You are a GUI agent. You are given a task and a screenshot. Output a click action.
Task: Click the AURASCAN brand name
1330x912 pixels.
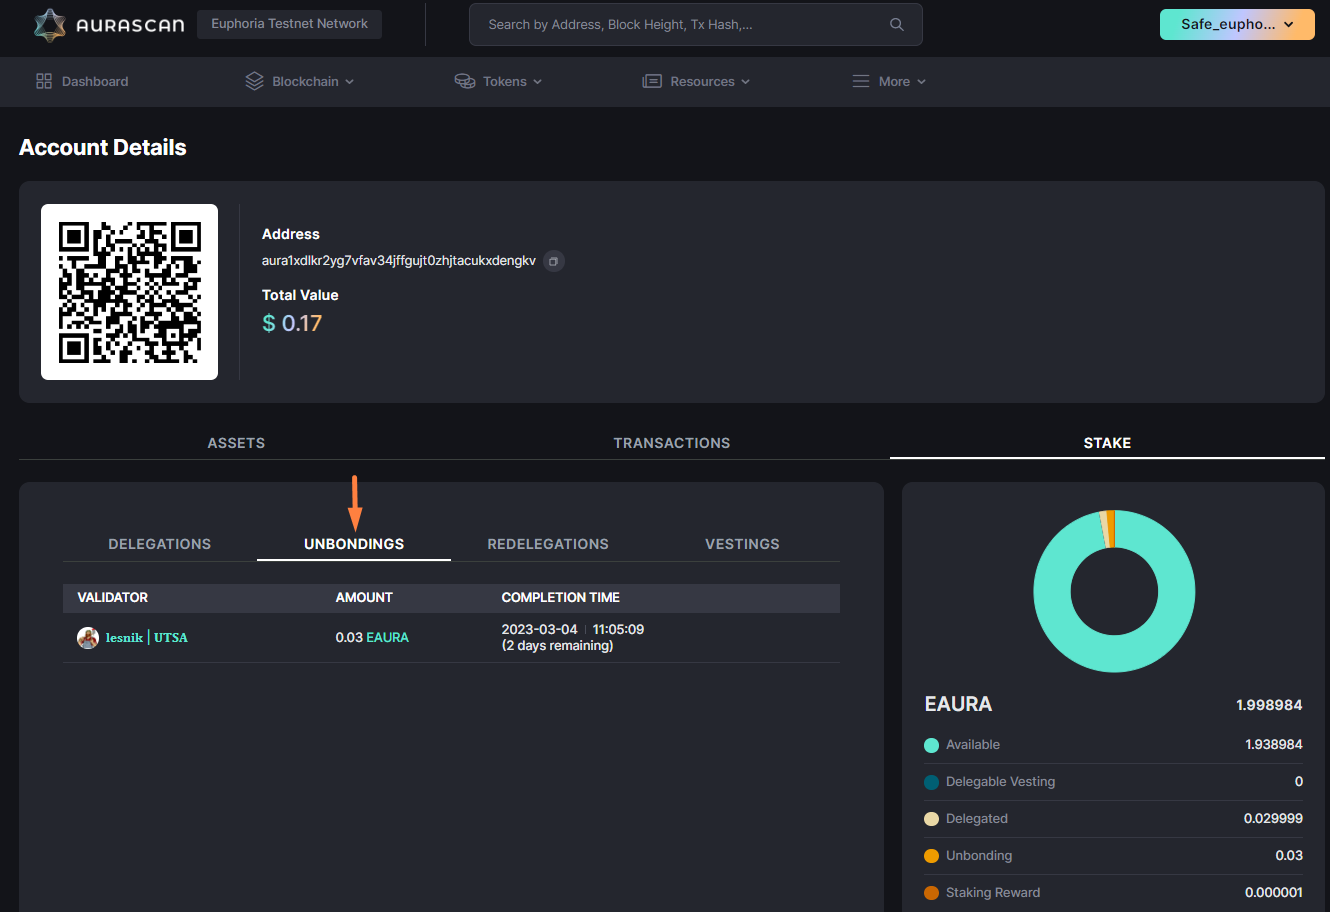(x=130, y=26)
